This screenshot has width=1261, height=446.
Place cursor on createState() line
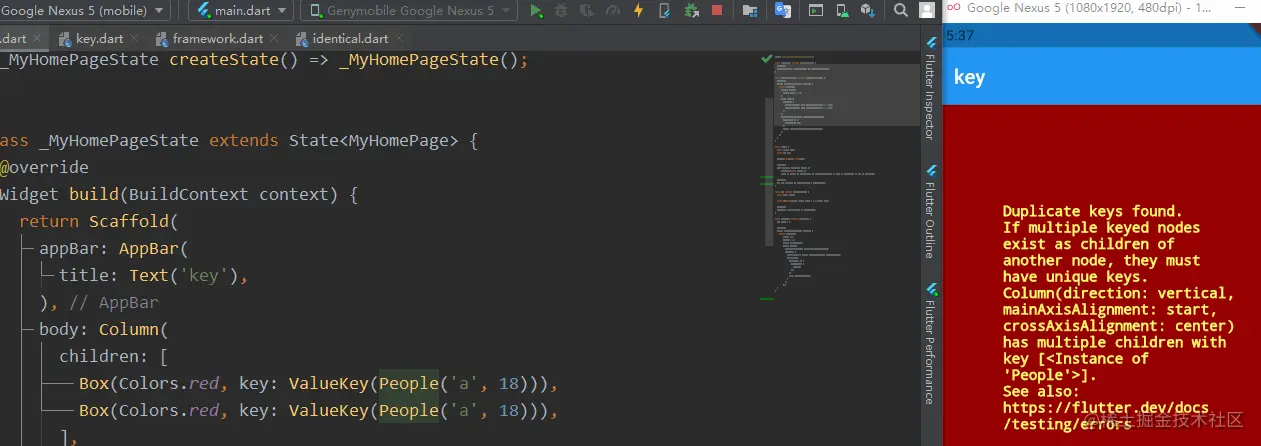click(264, 59)
